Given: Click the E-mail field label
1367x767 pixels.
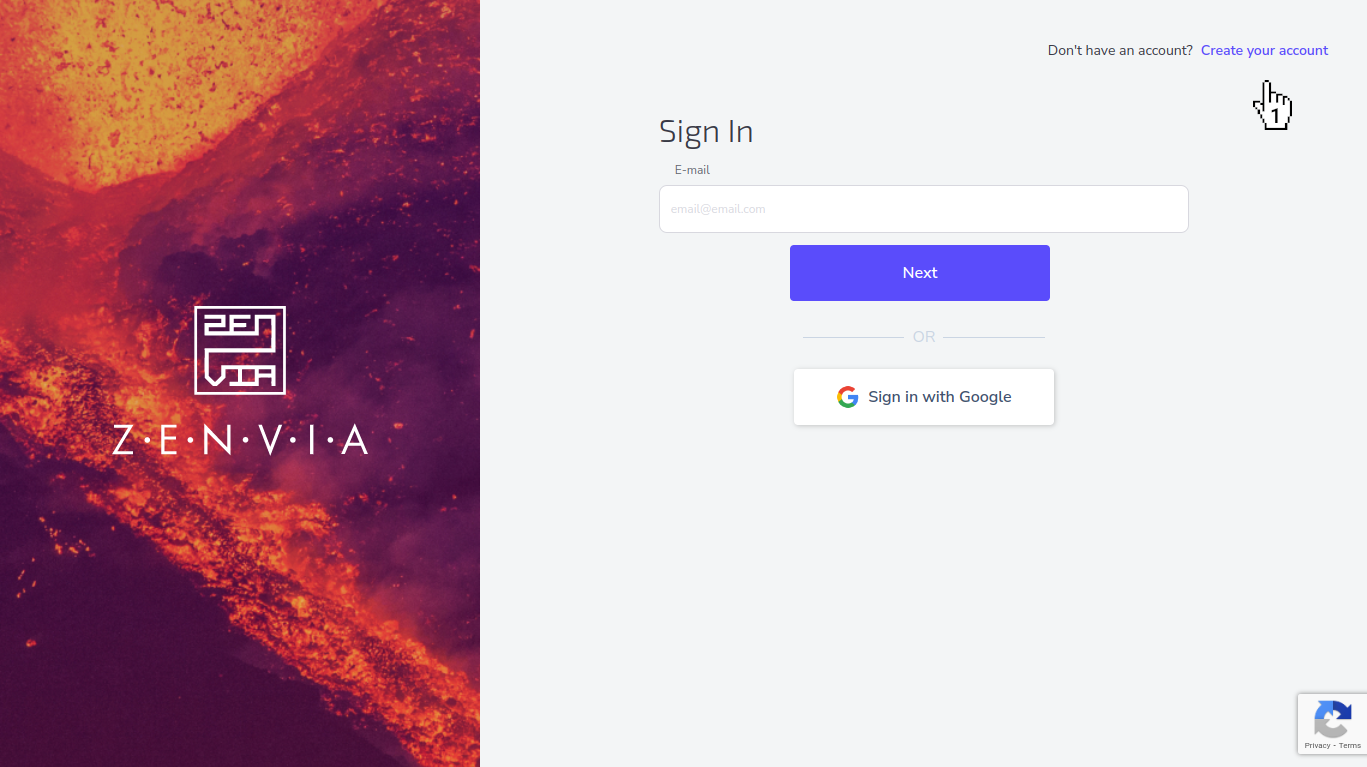Looking at the screenshot, I should tap(692, 170).
